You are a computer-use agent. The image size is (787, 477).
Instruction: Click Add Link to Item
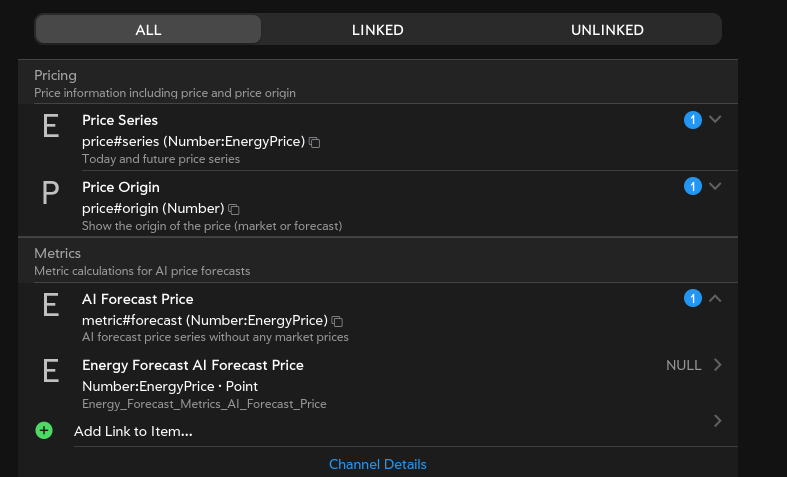point(133,431)
